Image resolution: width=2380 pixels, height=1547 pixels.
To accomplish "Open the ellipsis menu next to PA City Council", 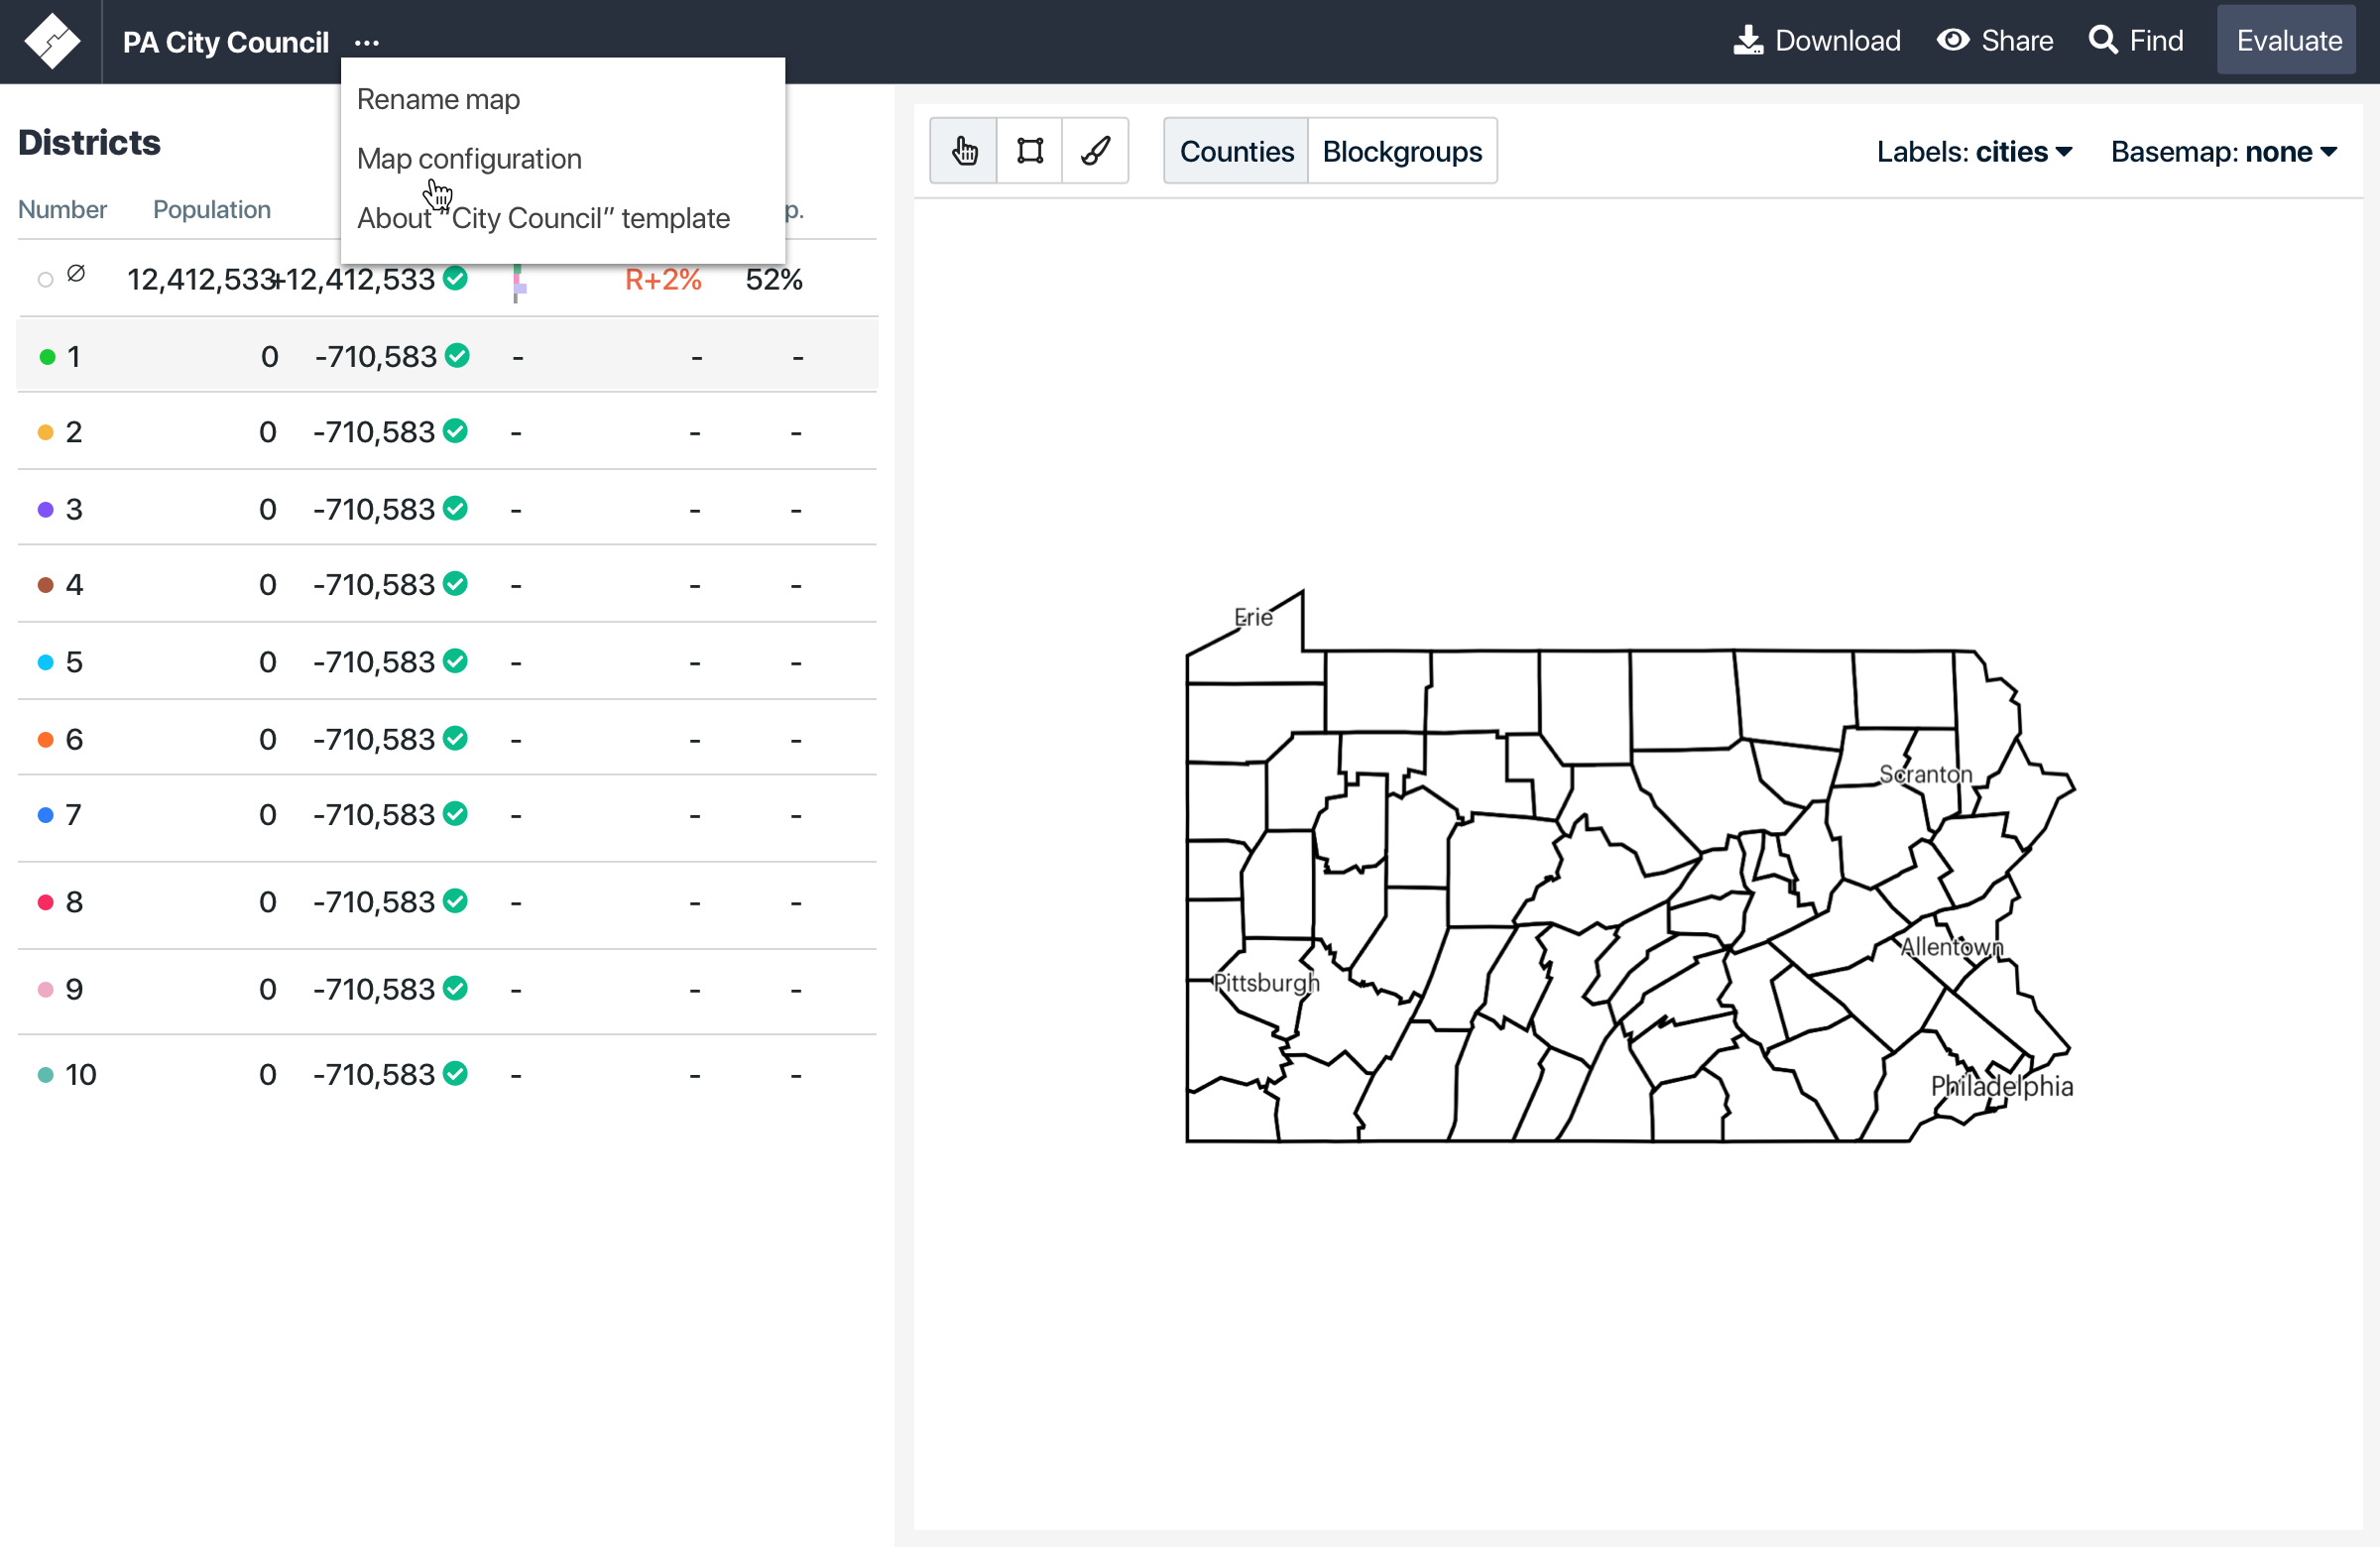I will click(x=366, y=42).
